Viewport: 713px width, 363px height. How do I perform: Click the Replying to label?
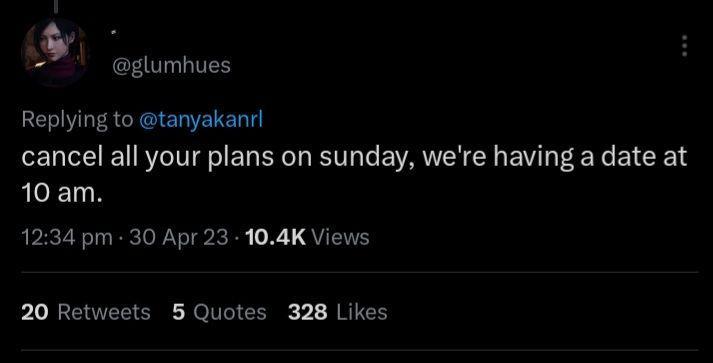[77, 120]
